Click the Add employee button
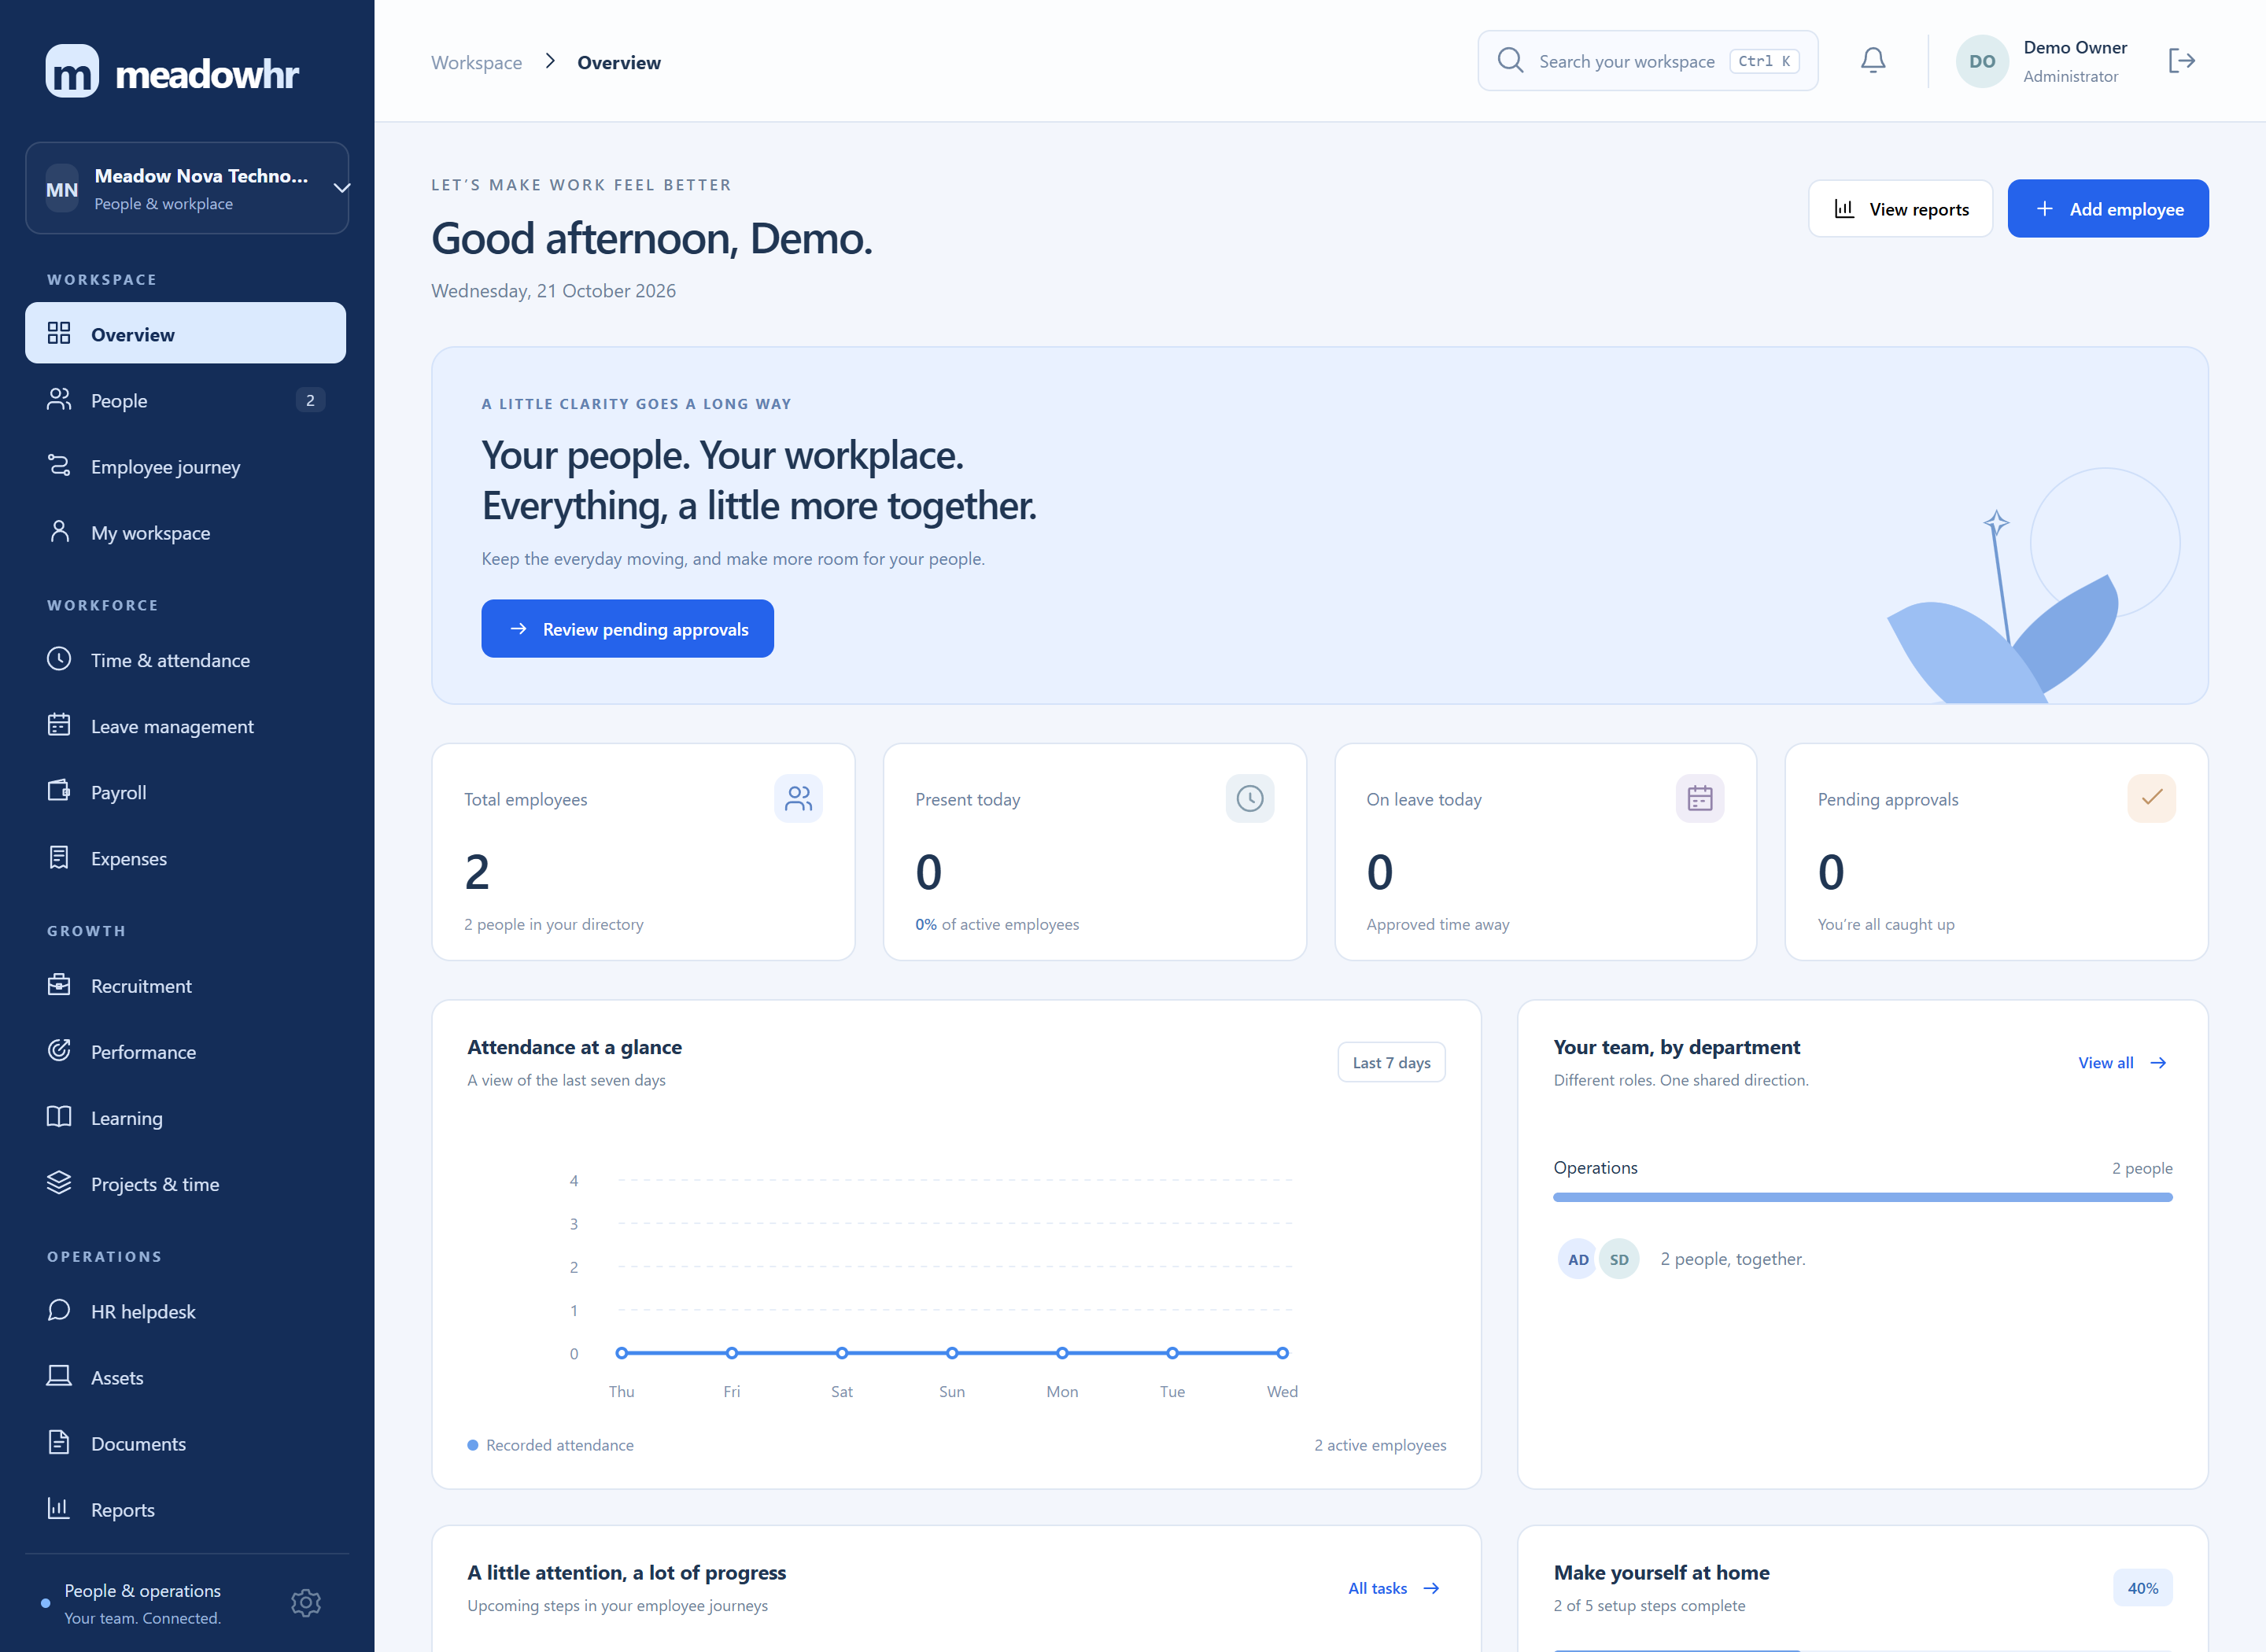2266x1652 pixels. (x=2108, y=208)
